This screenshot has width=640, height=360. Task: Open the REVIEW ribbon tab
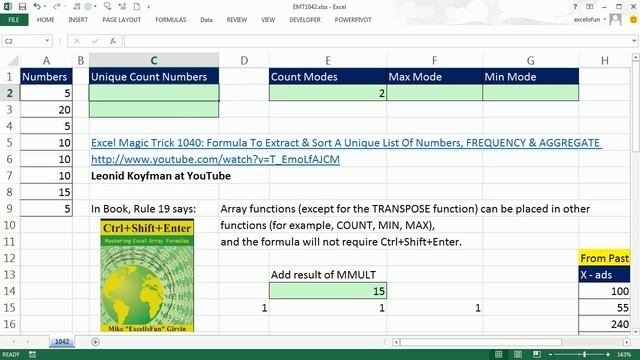coord(237,20)
